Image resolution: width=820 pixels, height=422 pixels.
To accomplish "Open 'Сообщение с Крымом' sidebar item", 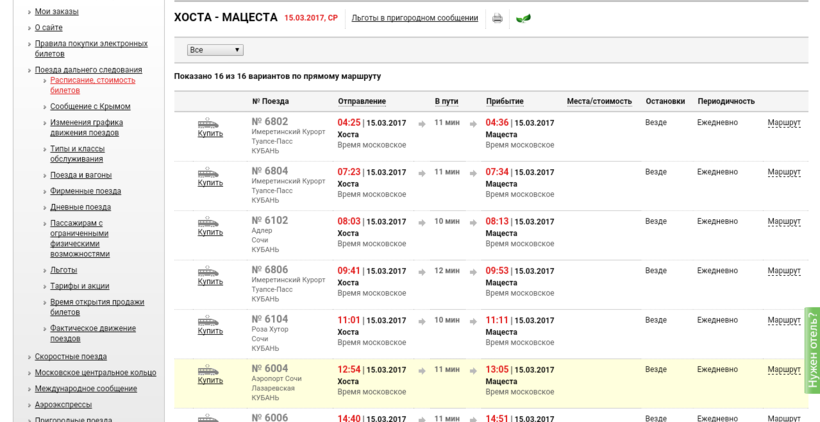I will 90,106.
